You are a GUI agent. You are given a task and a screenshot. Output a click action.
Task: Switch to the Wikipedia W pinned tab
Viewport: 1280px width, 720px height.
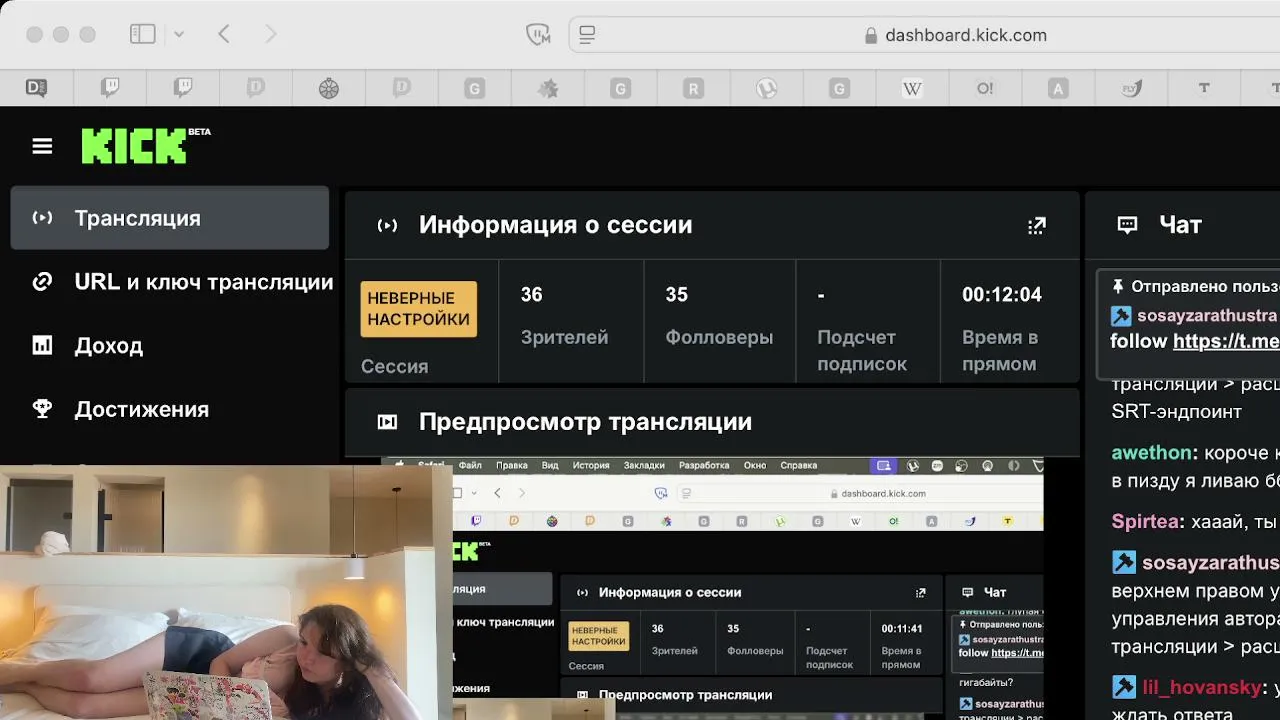pyautogui.click(x=912, y=88)
